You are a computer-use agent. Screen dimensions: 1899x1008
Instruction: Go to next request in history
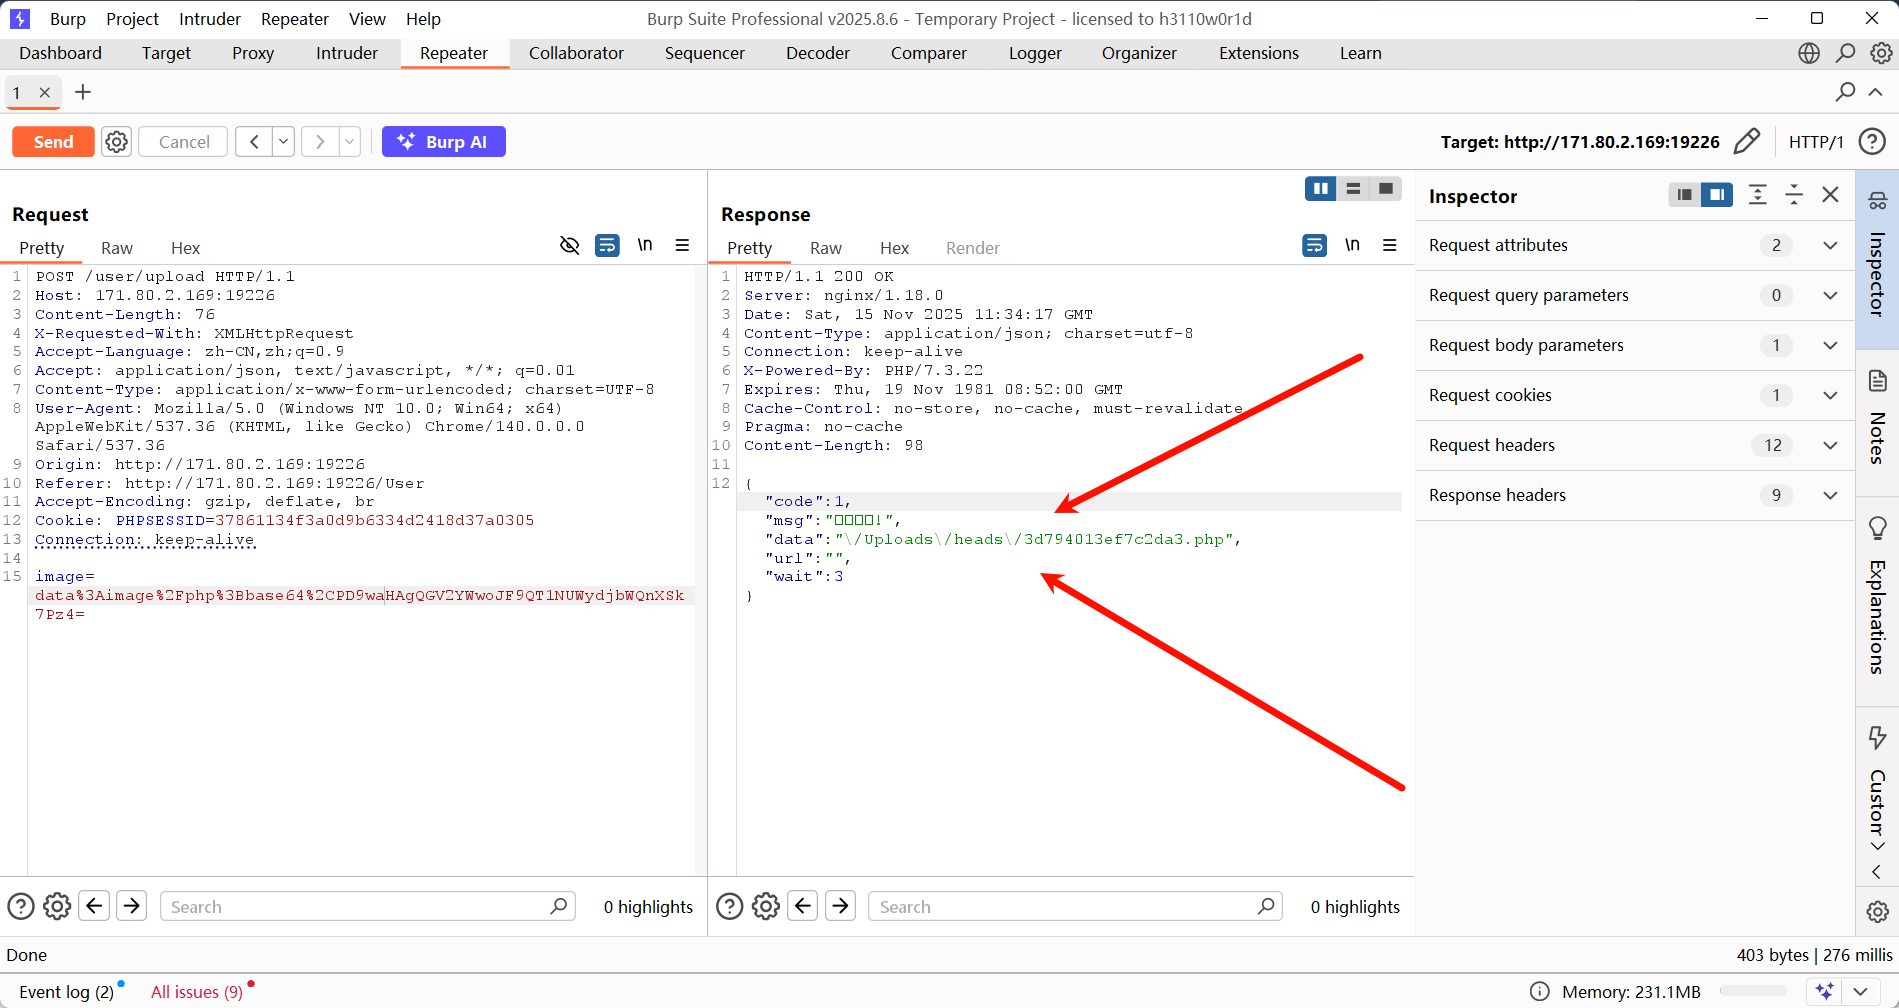click(x=320, y=142)
